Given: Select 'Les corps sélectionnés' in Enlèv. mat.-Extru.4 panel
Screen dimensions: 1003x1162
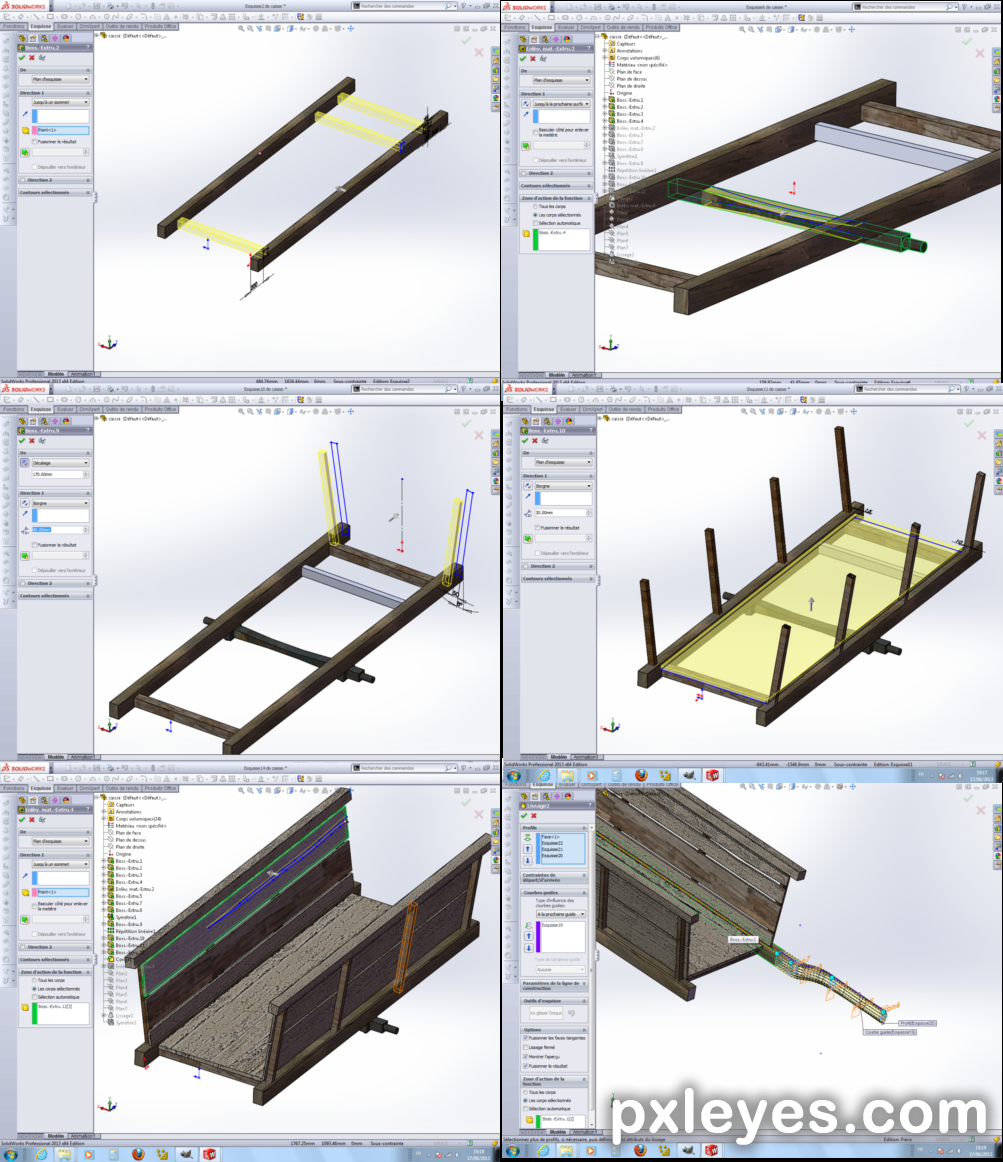Looking at the screenshot, I should (x=34, y=989).
